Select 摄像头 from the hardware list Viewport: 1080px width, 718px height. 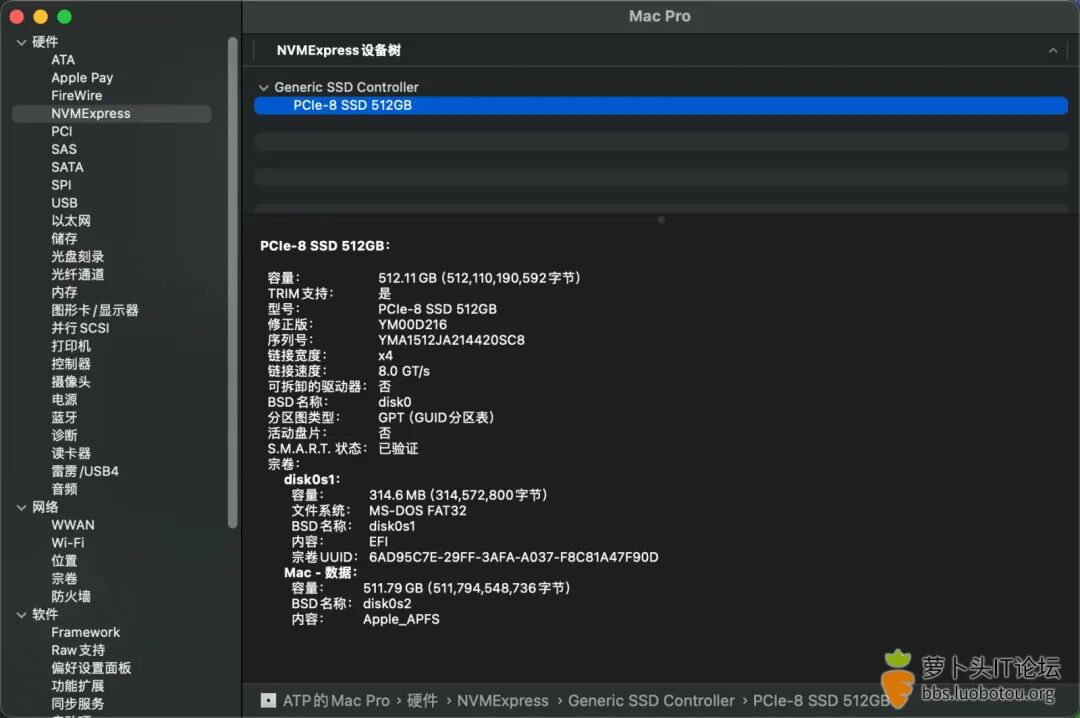(71, 381)
